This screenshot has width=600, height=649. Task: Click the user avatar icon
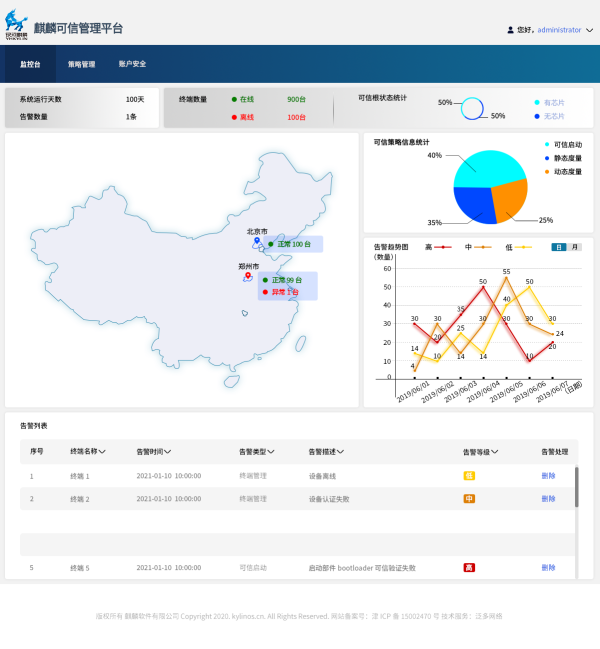coord(510,30)
